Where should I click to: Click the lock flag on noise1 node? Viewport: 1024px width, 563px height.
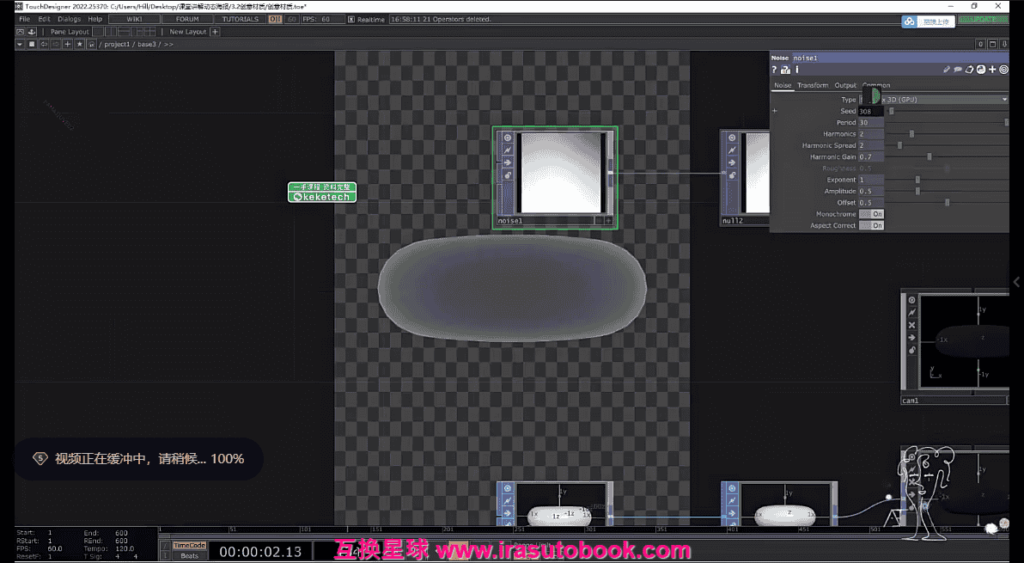pos(507,176)
